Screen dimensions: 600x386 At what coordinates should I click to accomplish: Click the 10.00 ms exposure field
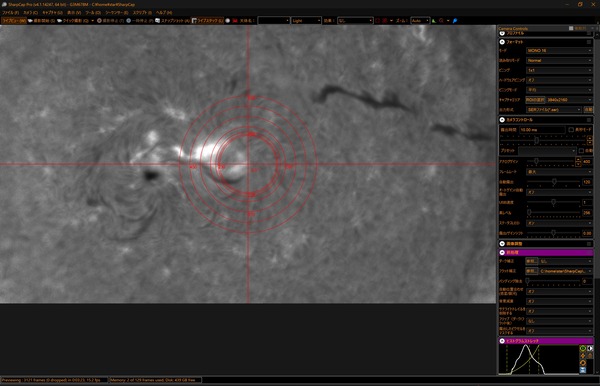point(542,130)
